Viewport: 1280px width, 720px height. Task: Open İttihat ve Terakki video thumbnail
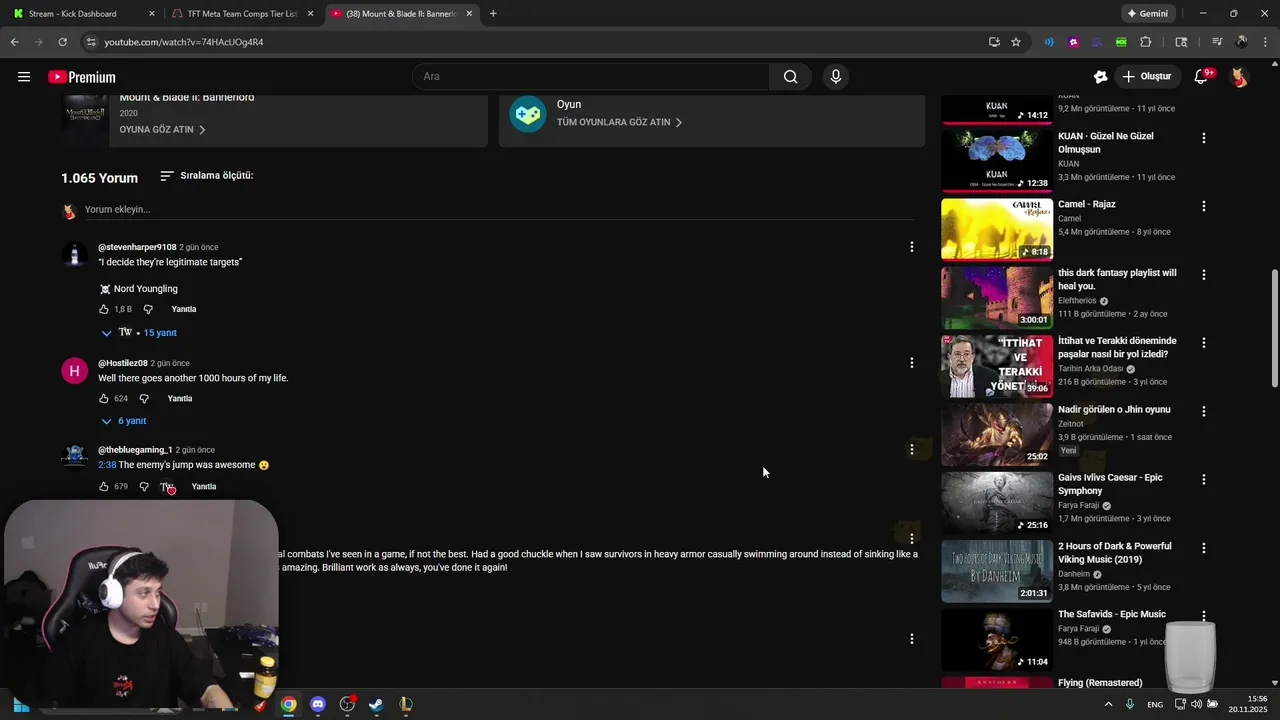click(x=997, y=366)
